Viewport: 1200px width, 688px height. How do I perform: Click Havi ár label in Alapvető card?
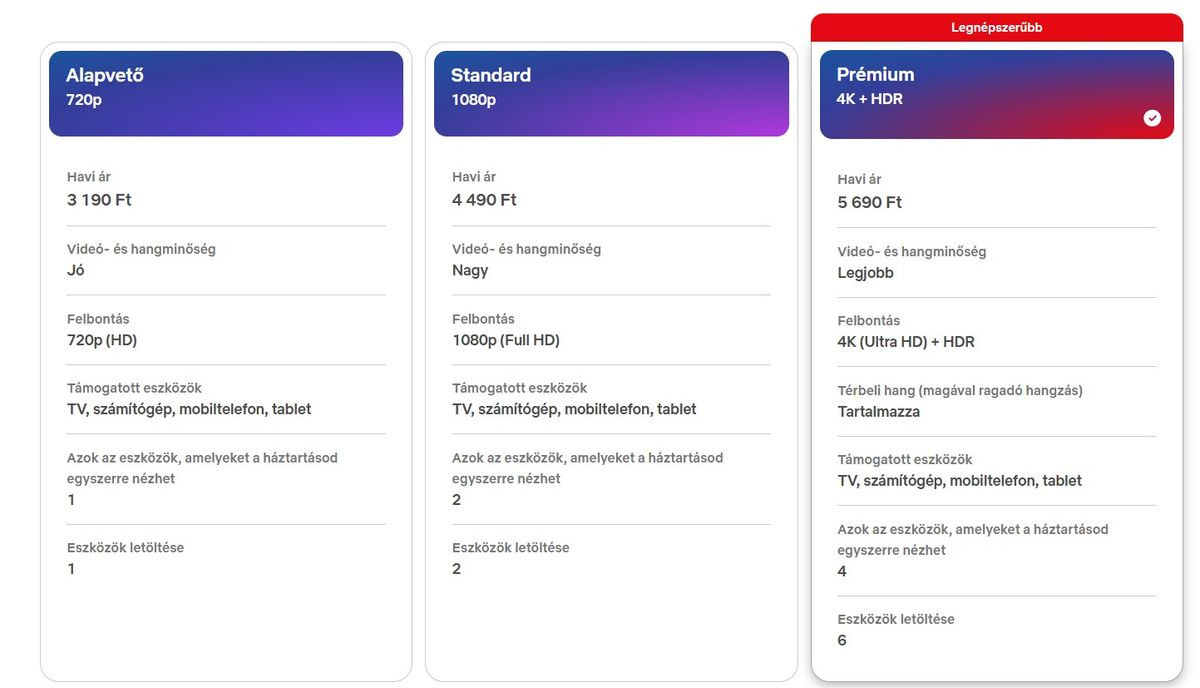point(89,177)
